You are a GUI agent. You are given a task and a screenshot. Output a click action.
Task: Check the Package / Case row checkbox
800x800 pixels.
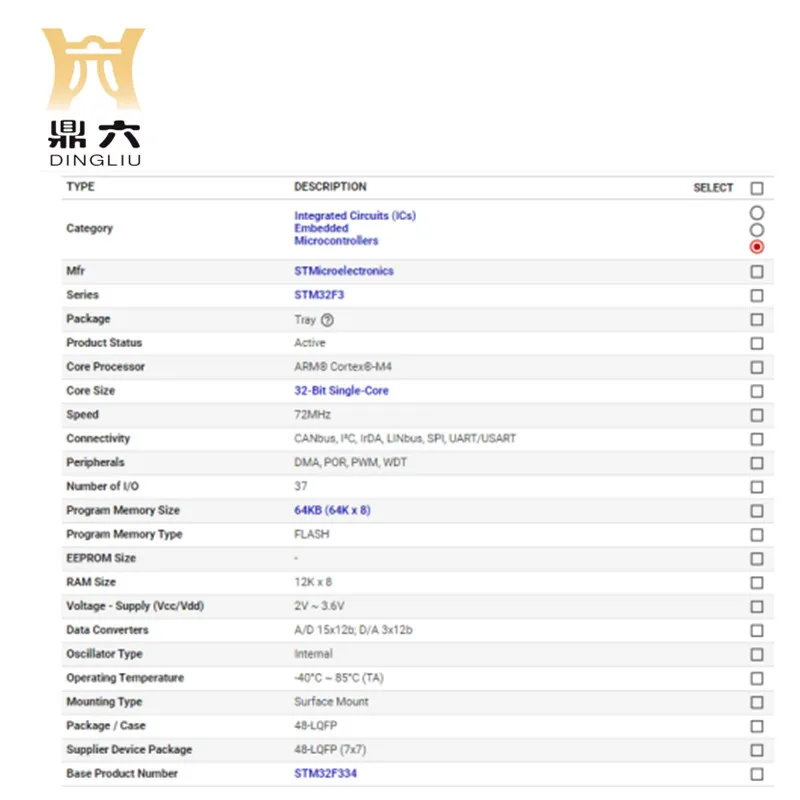coord(757,727)
